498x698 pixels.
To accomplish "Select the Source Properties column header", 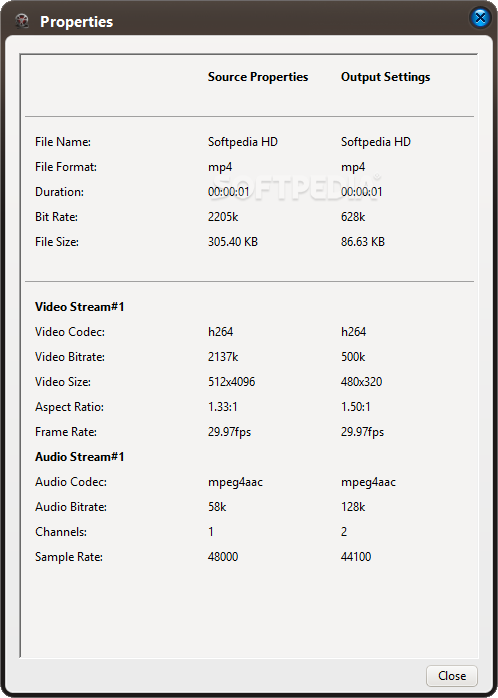I will click(258, 77).
